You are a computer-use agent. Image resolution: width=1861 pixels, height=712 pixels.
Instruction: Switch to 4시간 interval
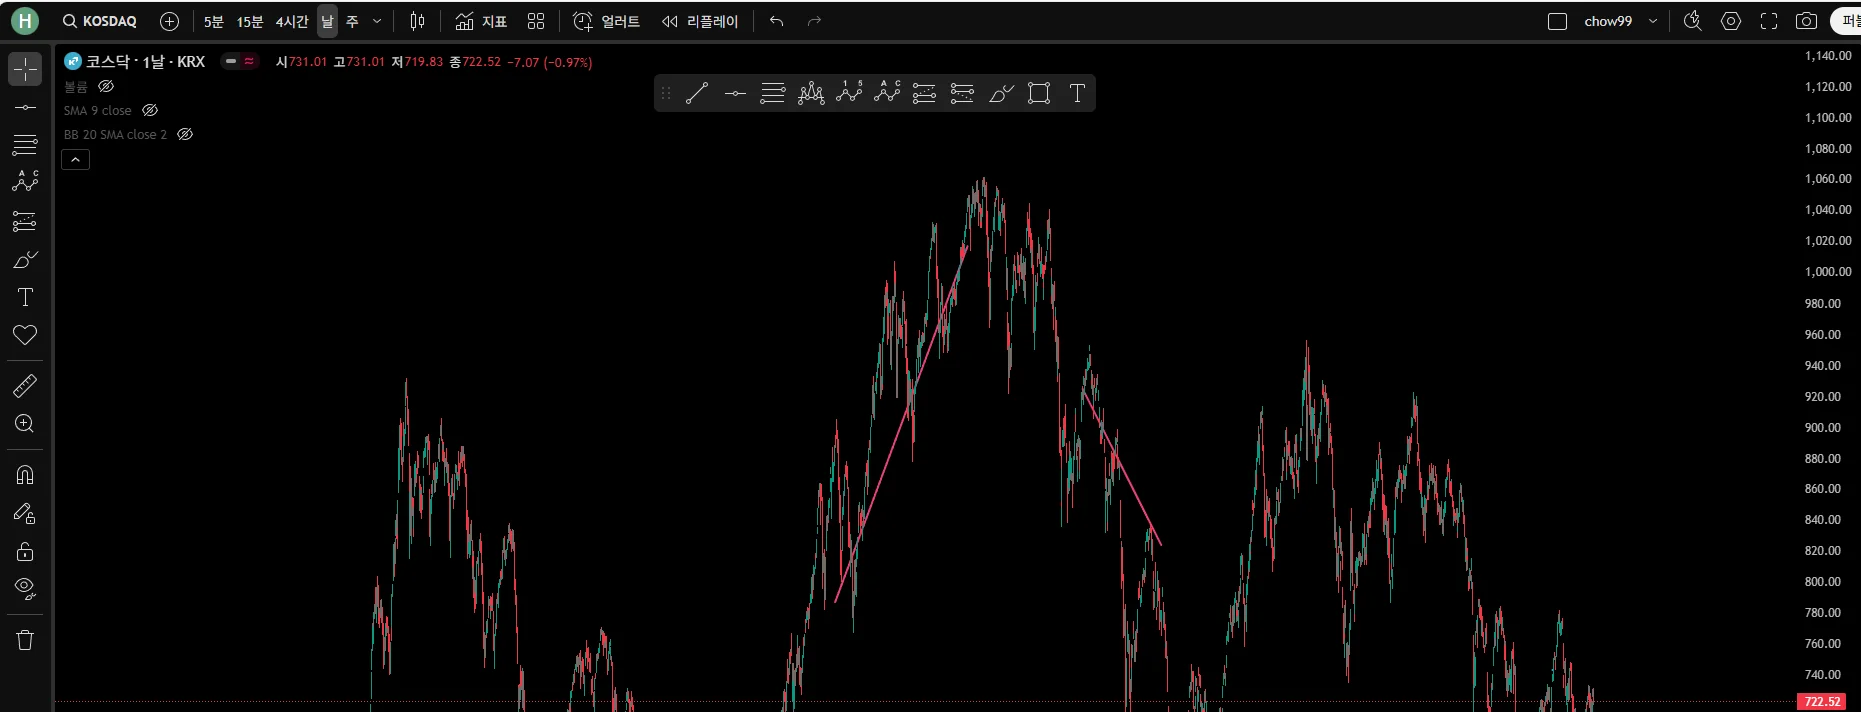pos(292,21)
